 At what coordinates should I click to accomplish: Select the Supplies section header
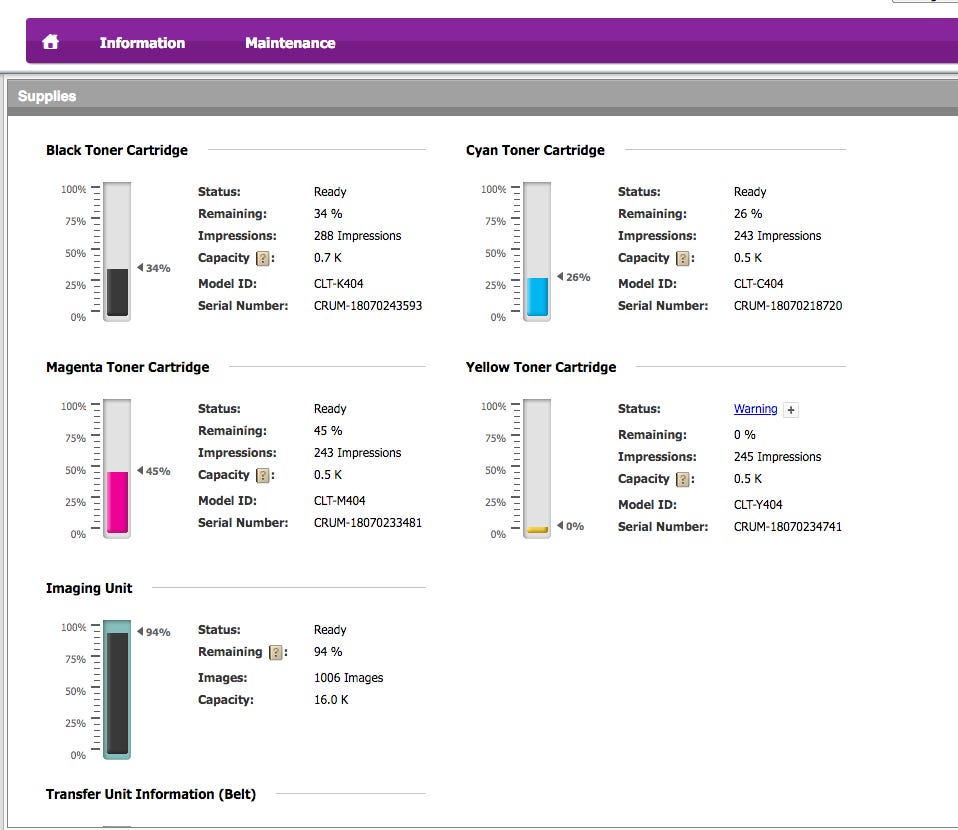tap(47, 96)
